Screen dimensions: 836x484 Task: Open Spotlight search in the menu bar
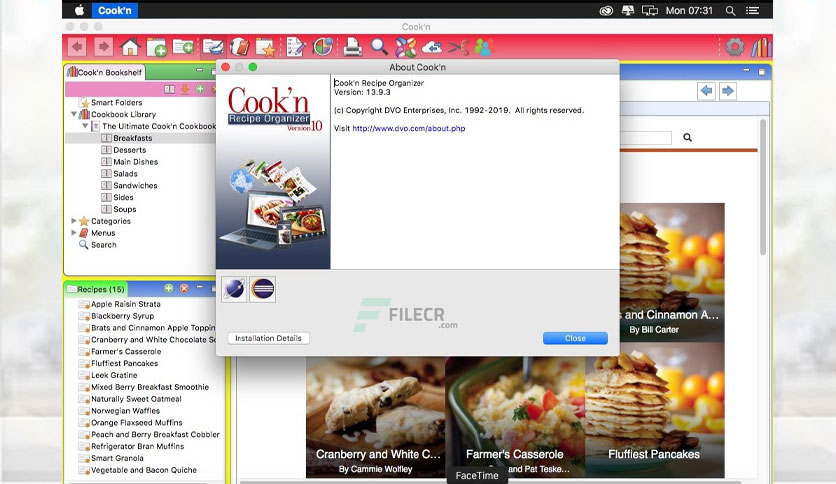coord(730,10)
